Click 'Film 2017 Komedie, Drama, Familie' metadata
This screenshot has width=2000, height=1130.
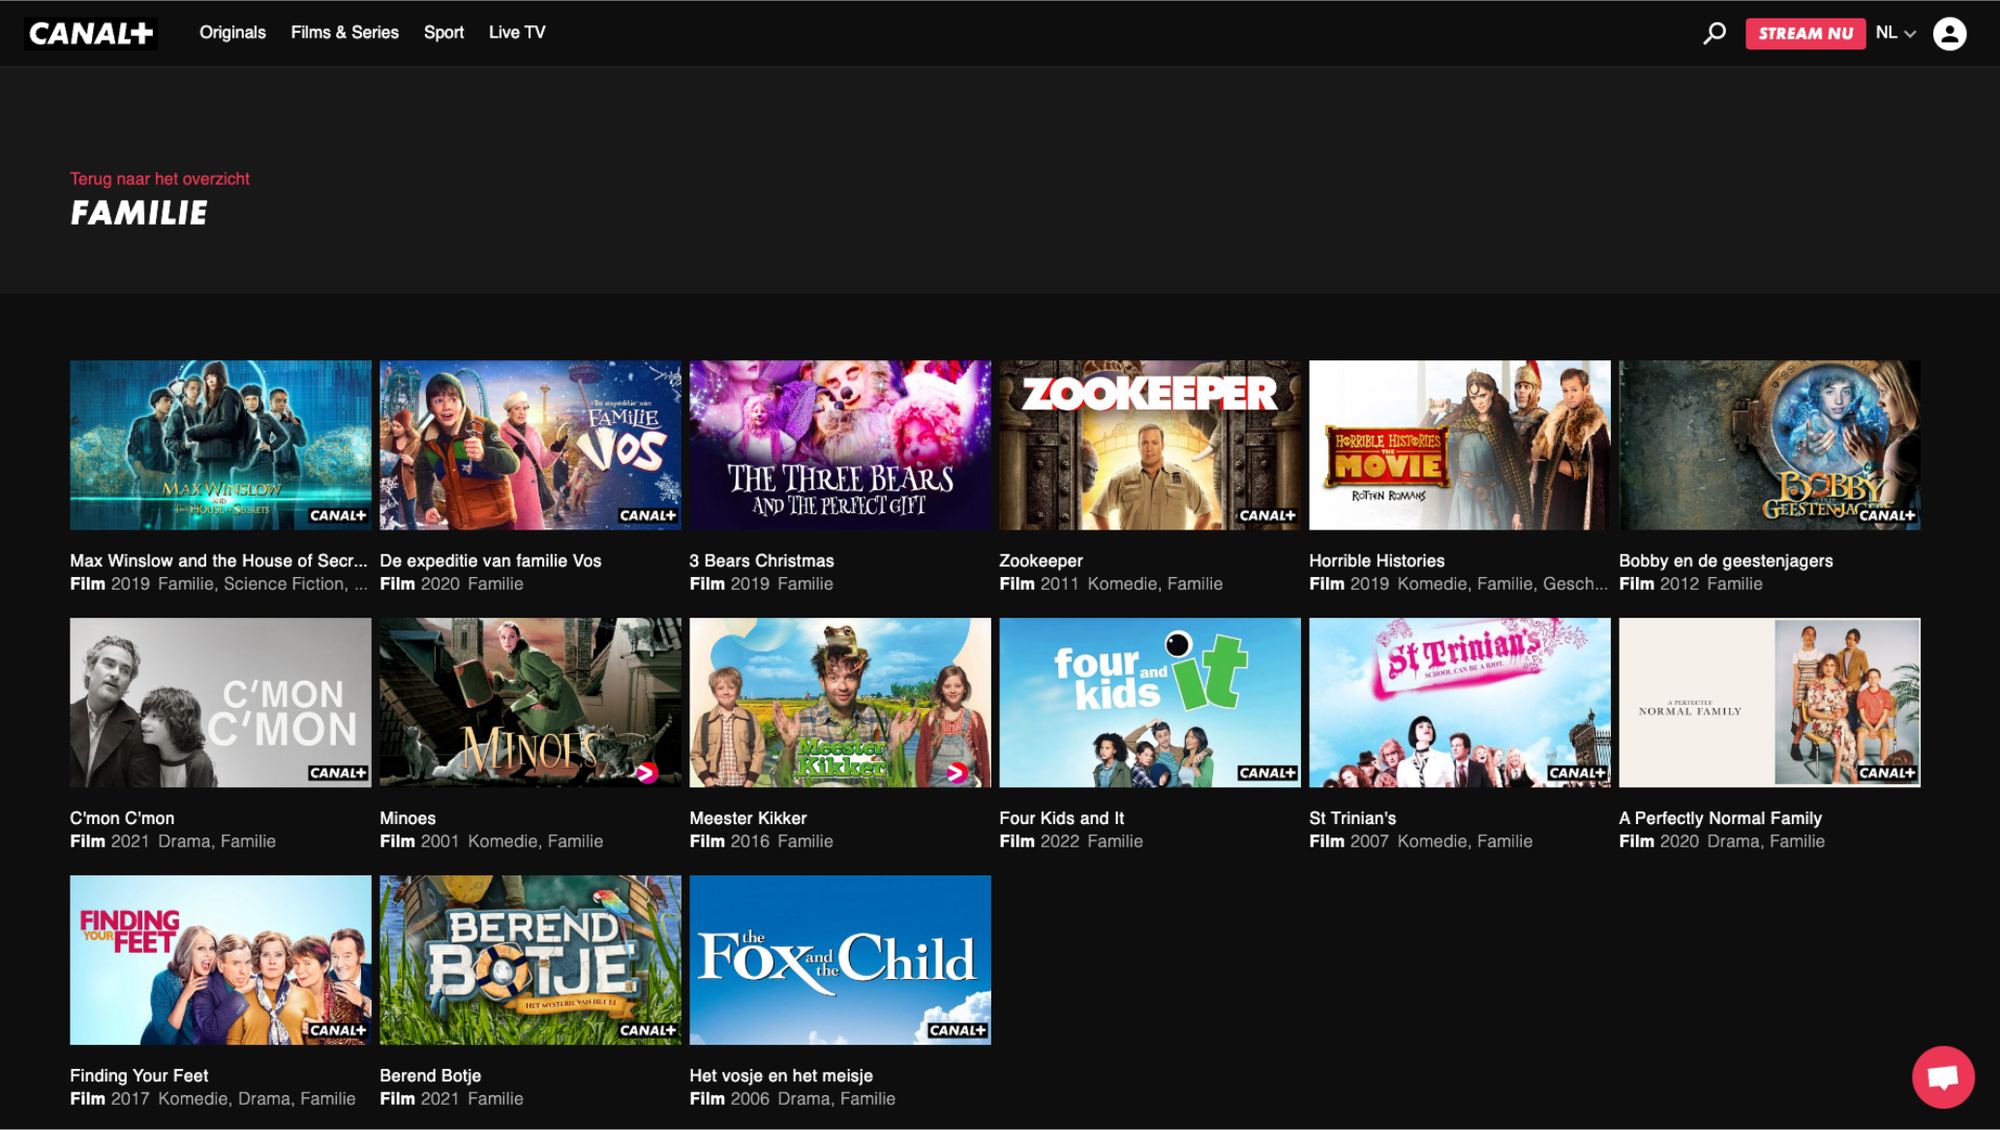point(213,1099)
